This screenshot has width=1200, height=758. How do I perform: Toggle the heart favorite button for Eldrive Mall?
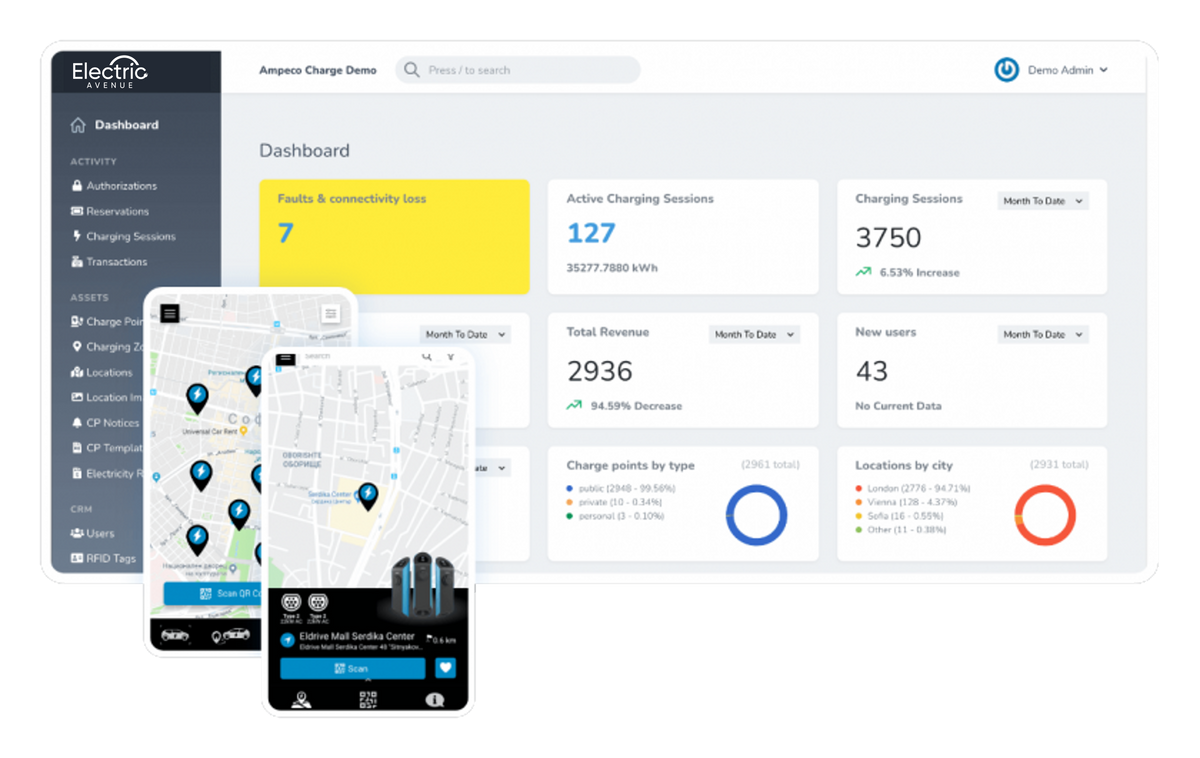click(x=445, y=668)
